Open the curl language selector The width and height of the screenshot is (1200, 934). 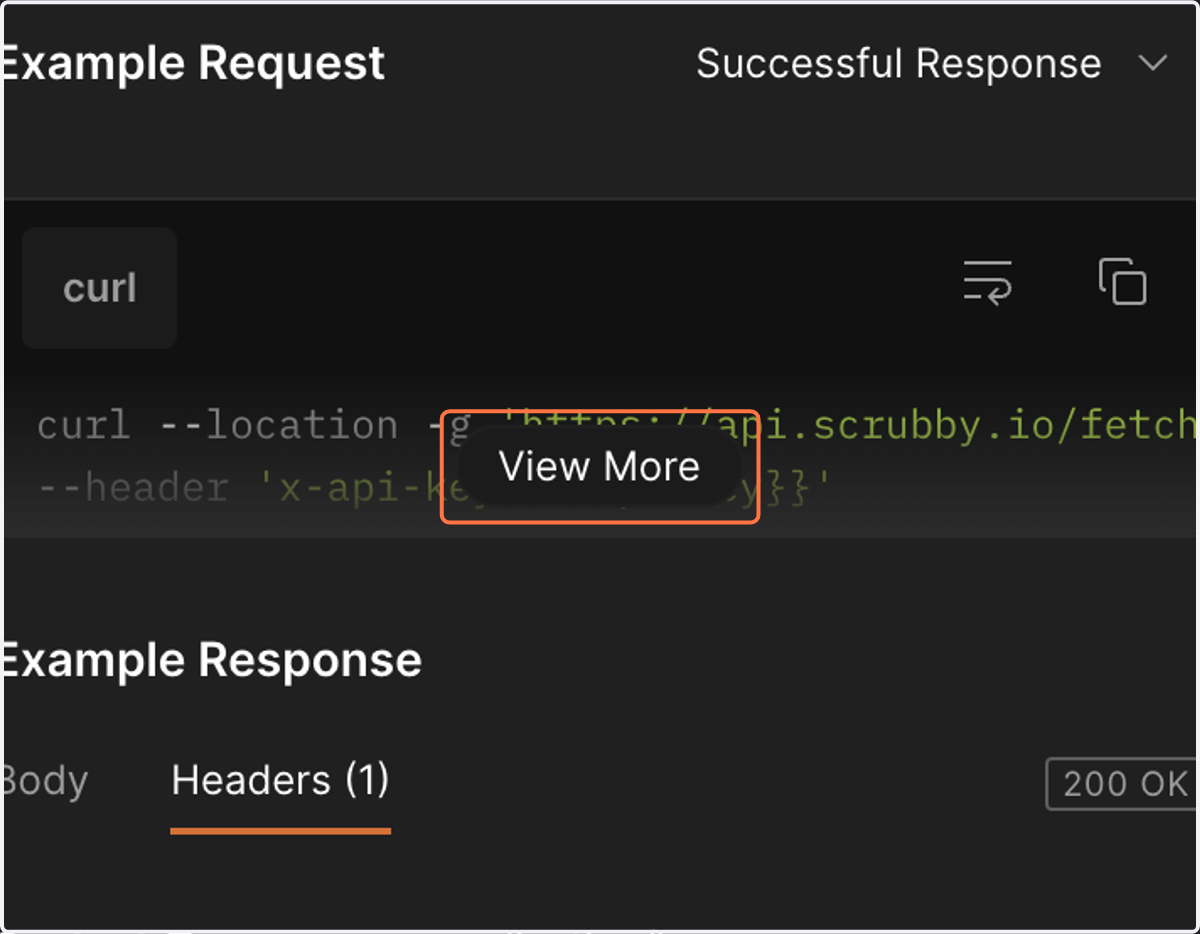click(99, 288)
